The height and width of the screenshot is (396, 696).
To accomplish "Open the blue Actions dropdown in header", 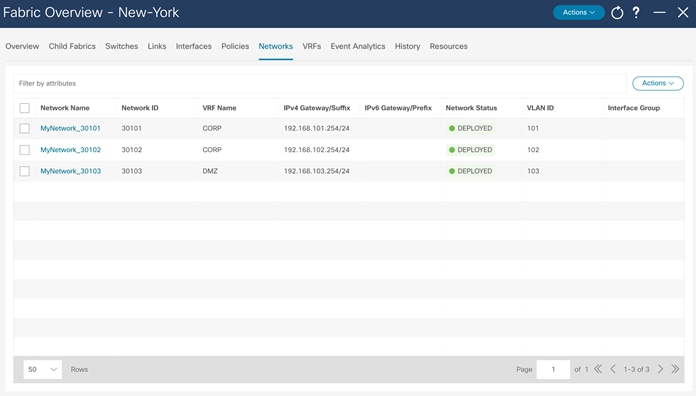I will (x=578, y=12).
